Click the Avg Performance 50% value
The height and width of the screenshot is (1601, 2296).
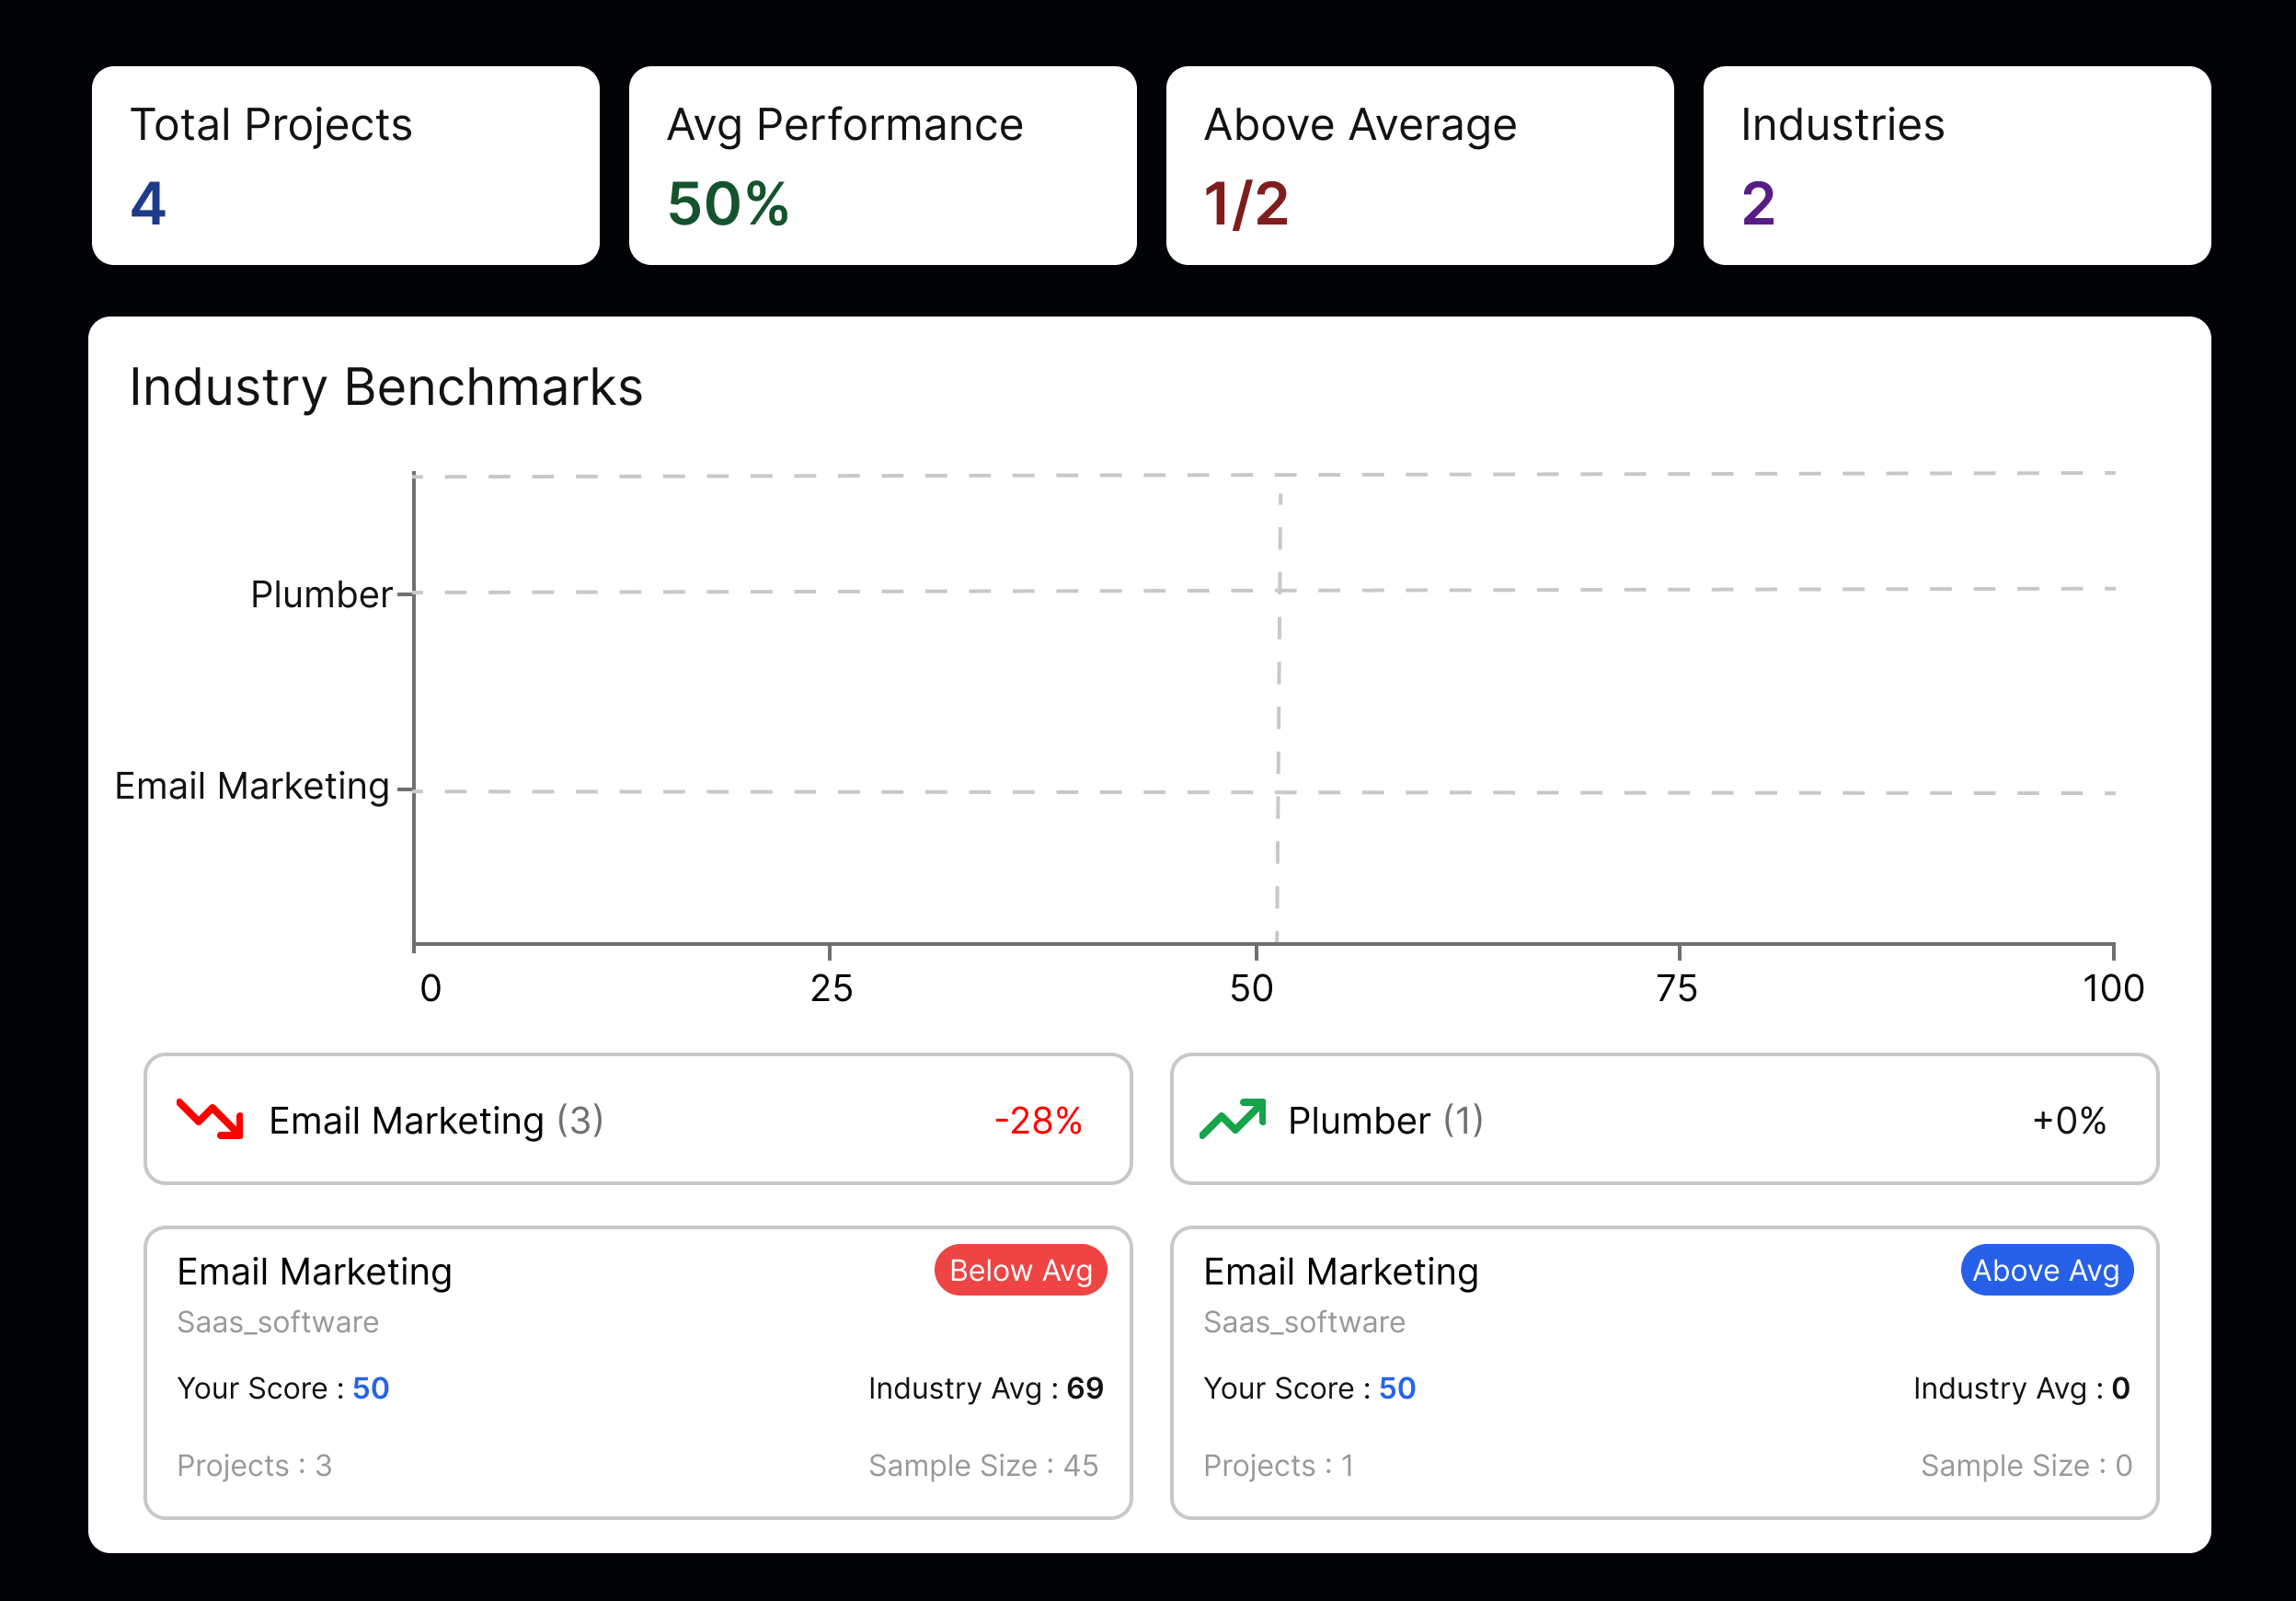tap(728, 204)
